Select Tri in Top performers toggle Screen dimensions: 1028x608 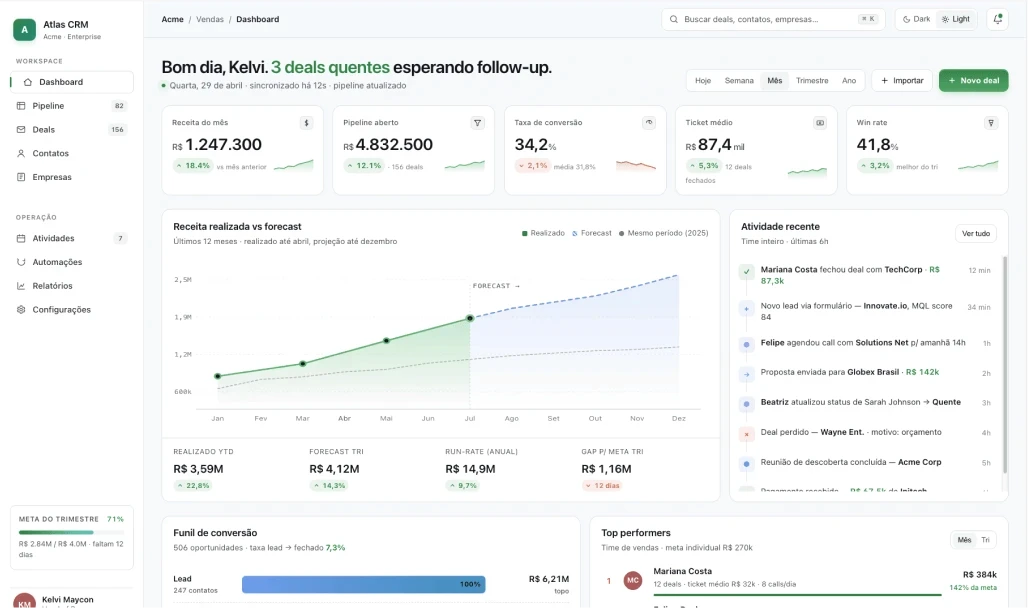[985, 540]
